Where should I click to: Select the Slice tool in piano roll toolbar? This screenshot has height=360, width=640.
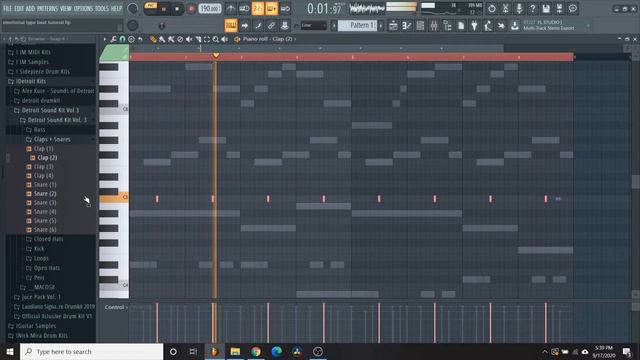pyautogui.click(x=198, y=39)
